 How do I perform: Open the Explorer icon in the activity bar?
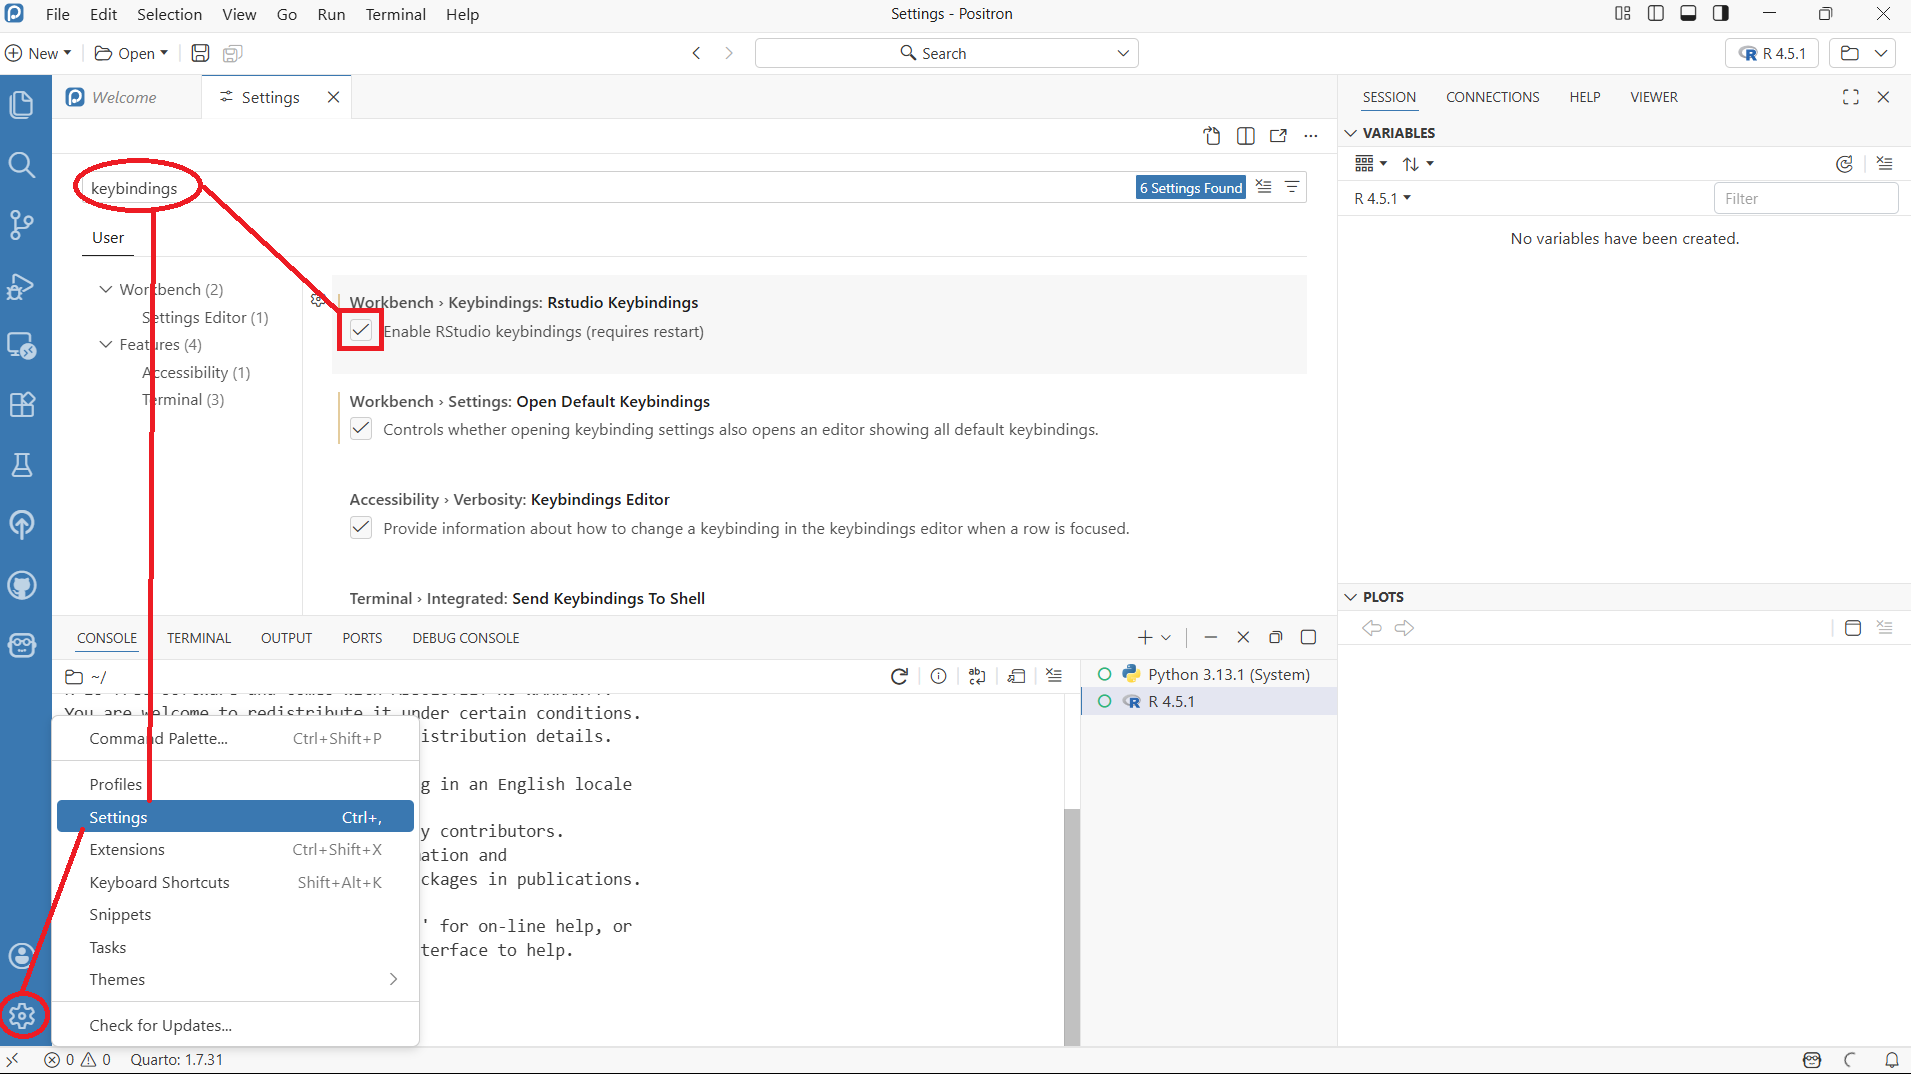pos(22,105)
